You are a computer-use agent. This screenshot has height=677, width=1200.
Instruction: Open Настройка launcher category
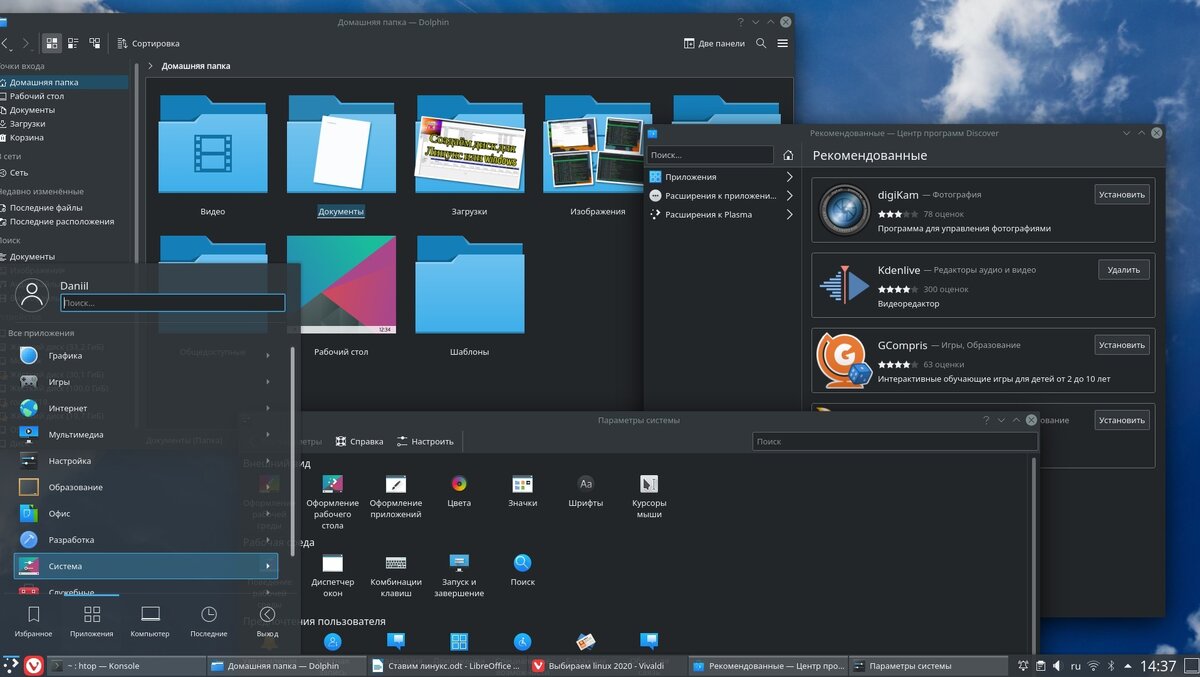145,461
